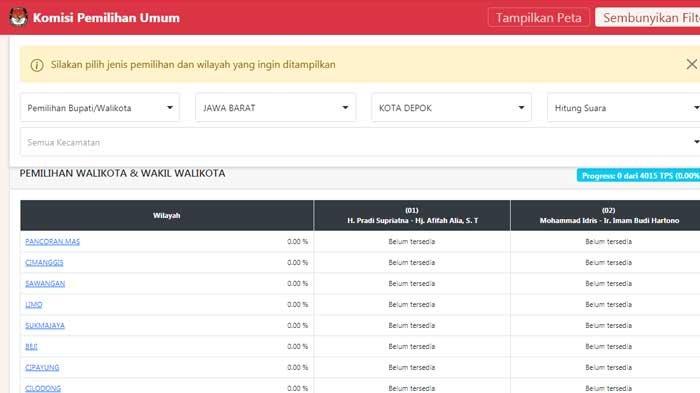Open the LIMO district link

tap(34, 305)
